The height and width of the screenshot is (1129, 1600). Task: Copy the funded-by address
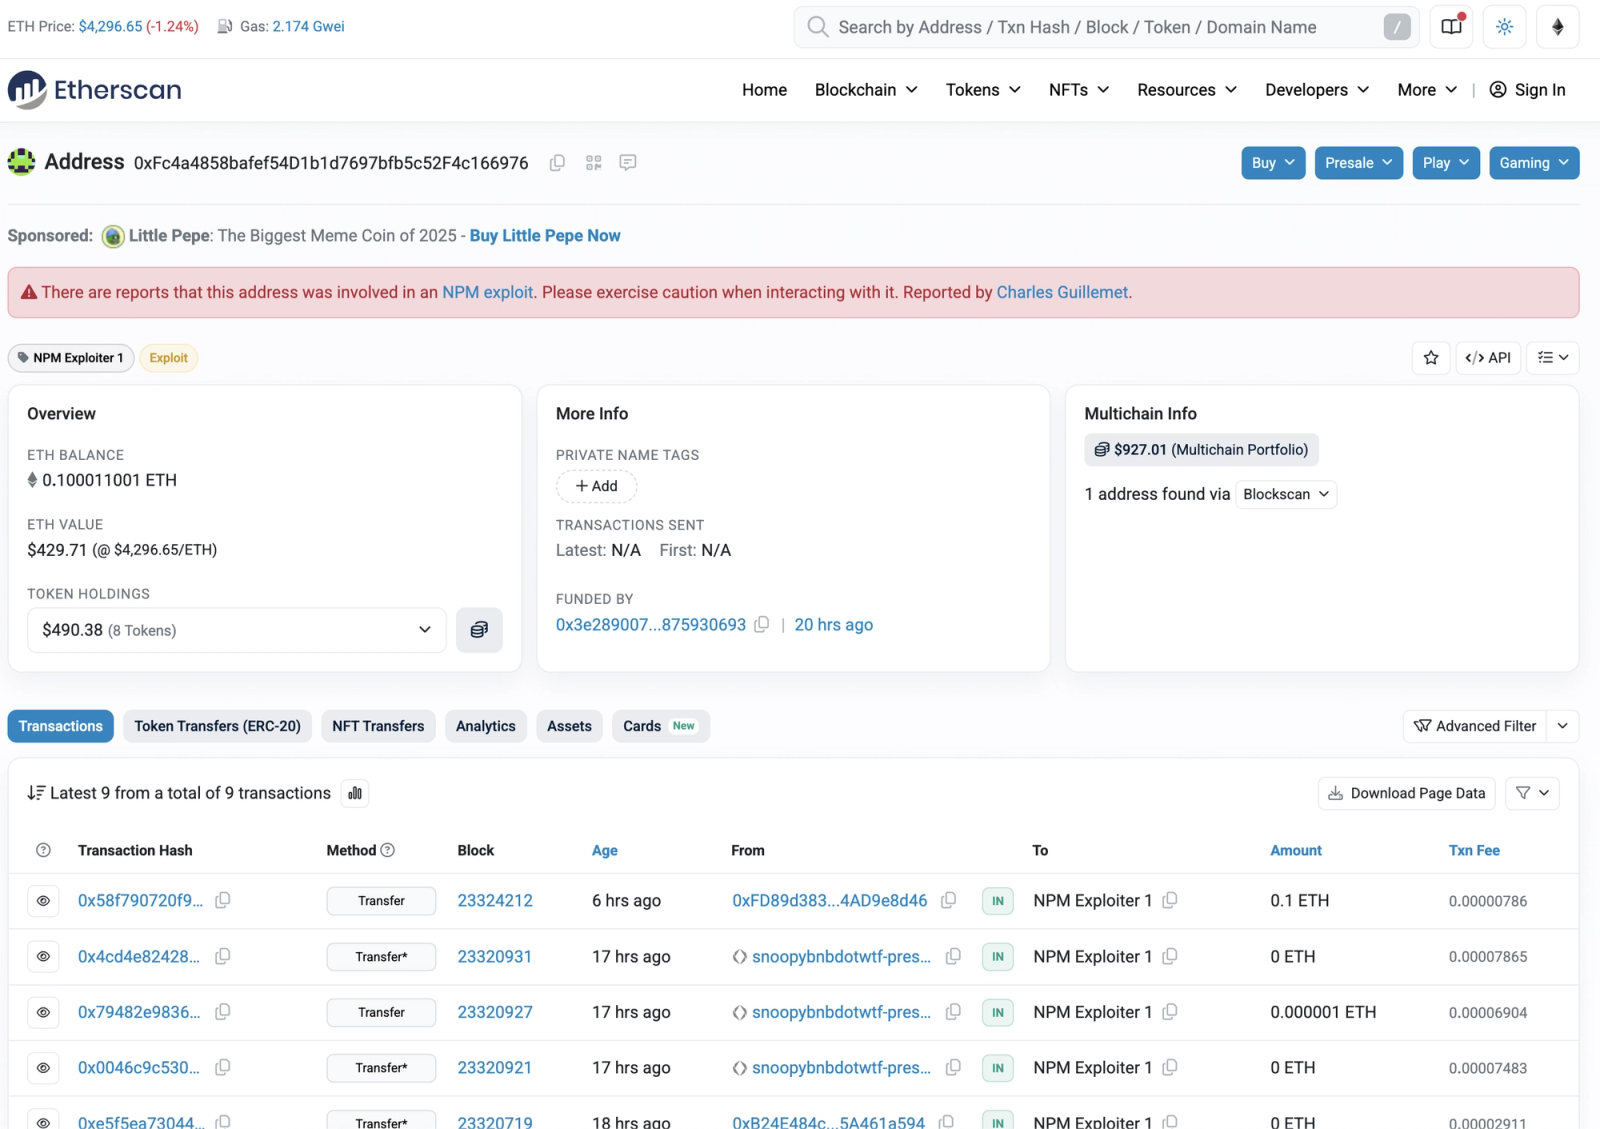[x=761, y=624]
